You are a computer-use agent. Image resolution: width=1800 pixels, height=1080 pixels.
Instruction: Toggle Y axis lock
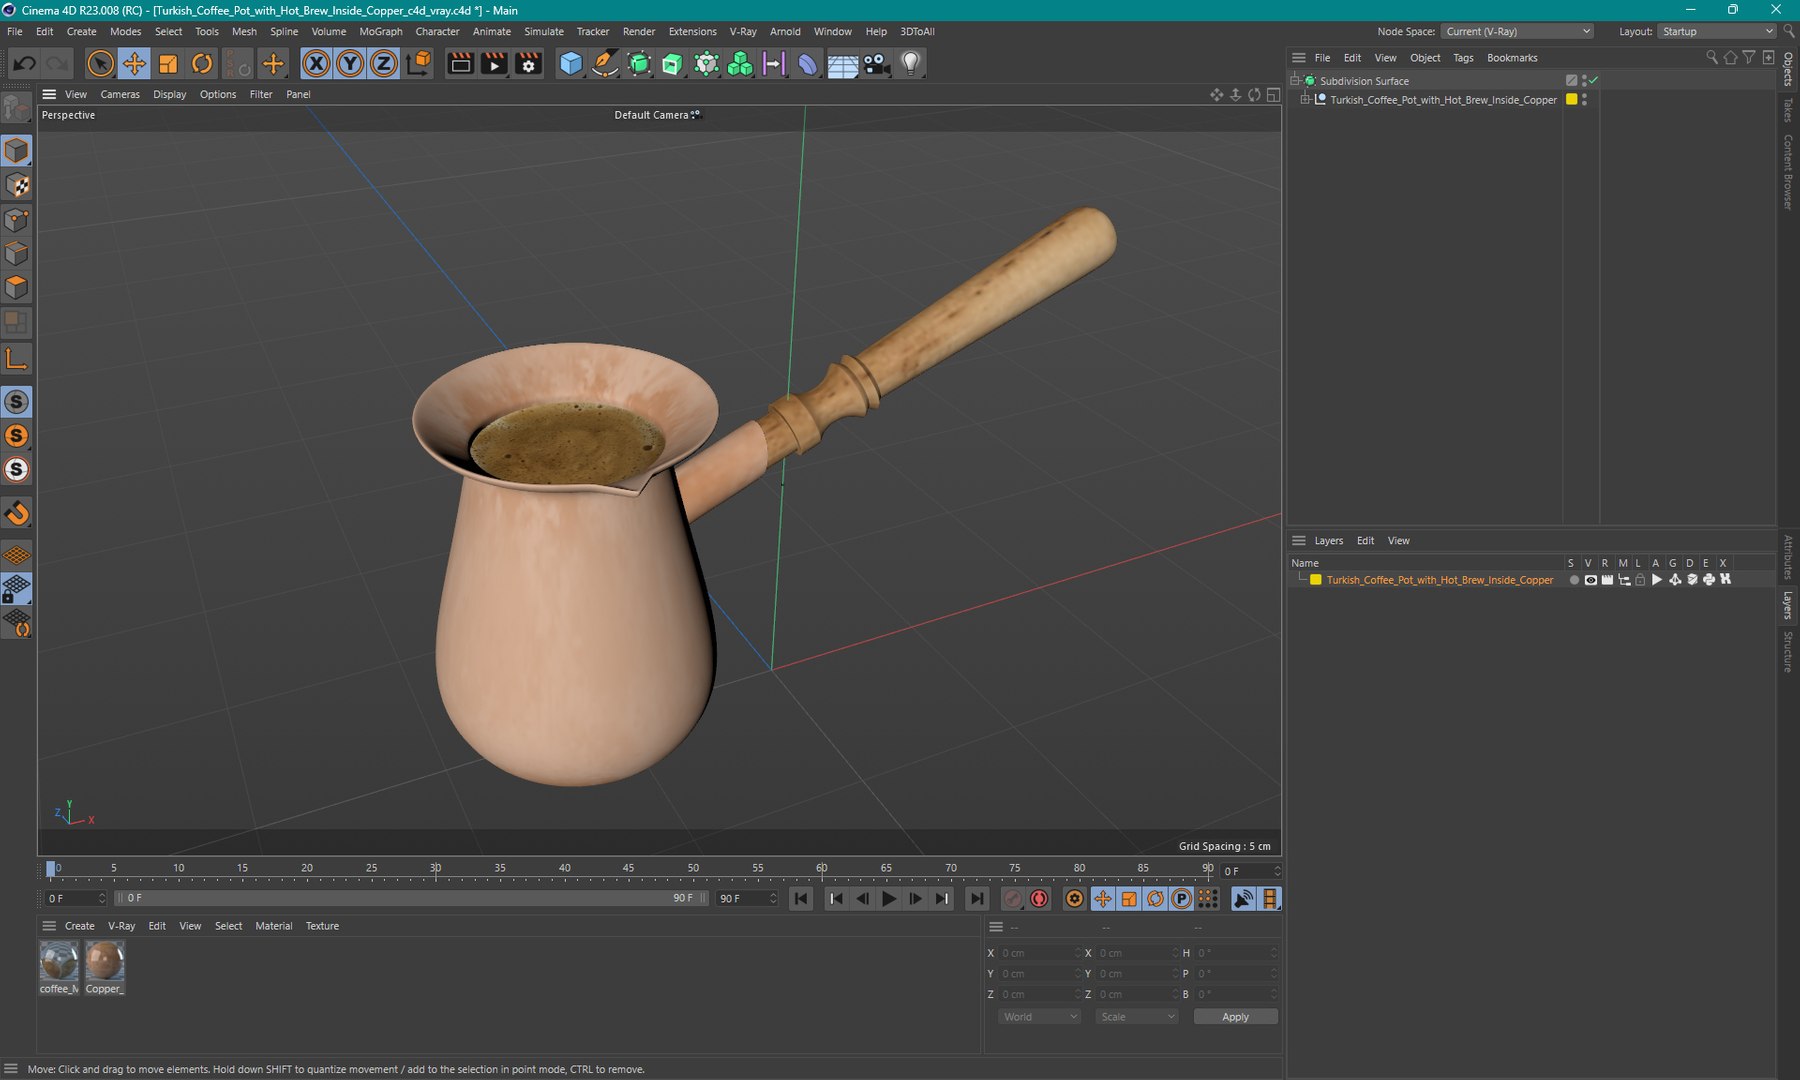[x=350, y=64]
